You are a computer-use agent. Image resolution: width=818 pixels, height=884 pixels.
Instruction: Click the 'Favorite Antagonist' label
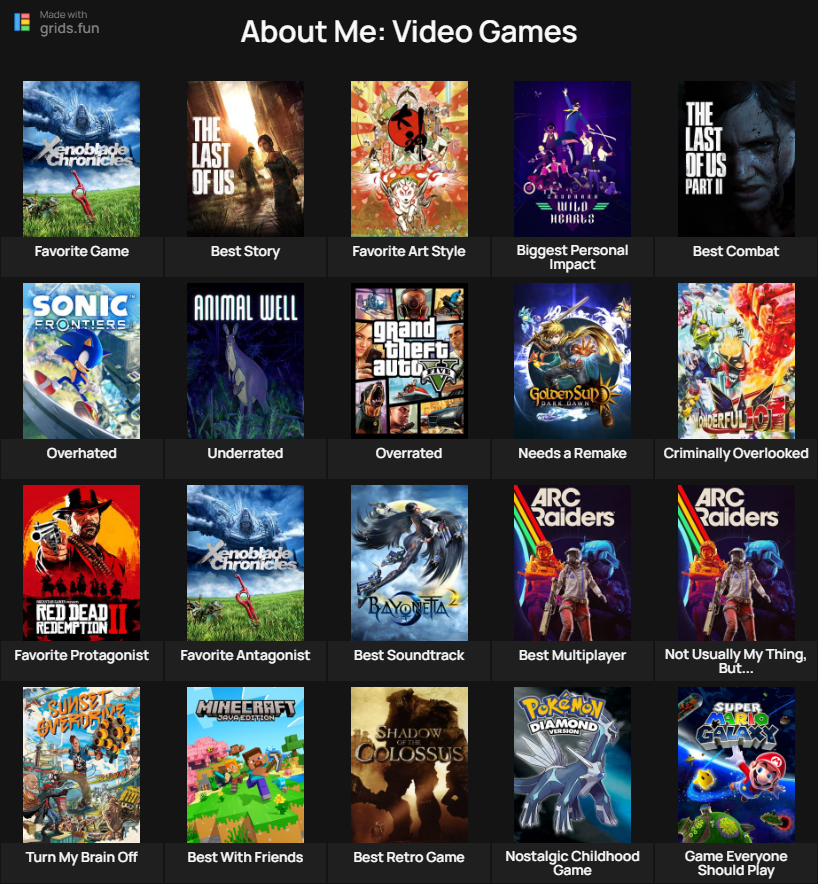point(245,655)
